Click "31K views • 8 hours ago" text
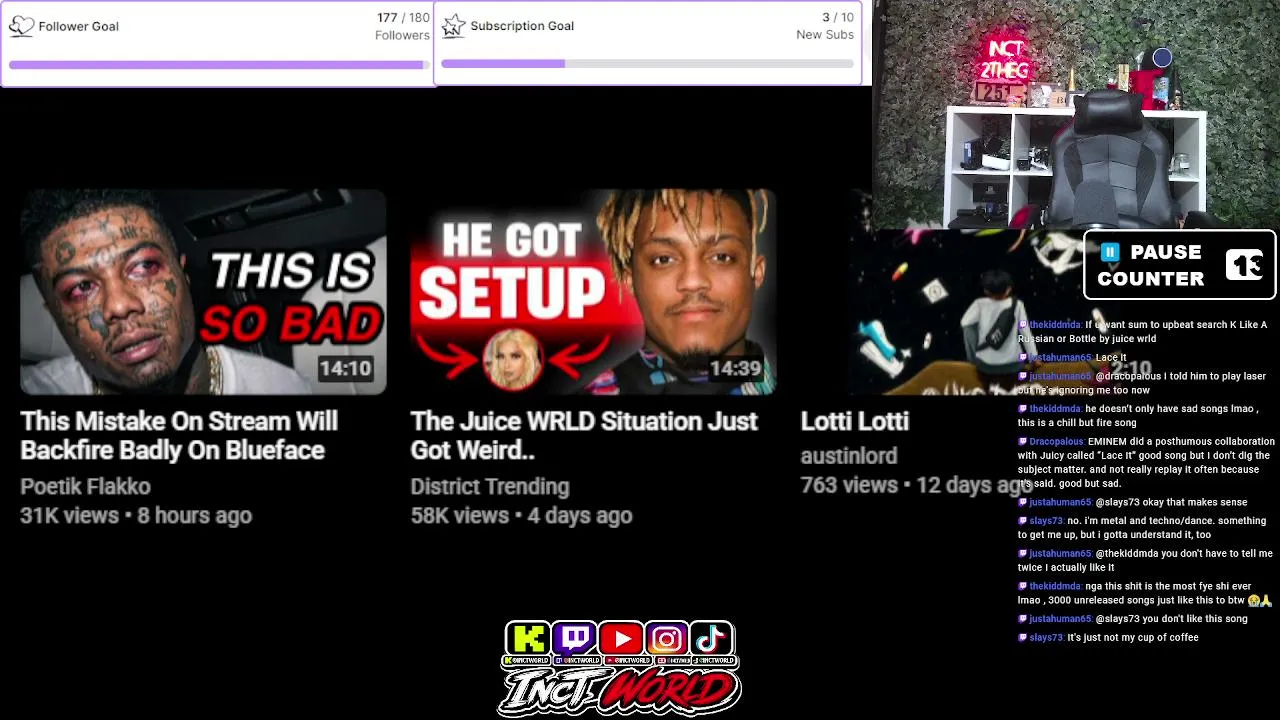 click(136, 516)
